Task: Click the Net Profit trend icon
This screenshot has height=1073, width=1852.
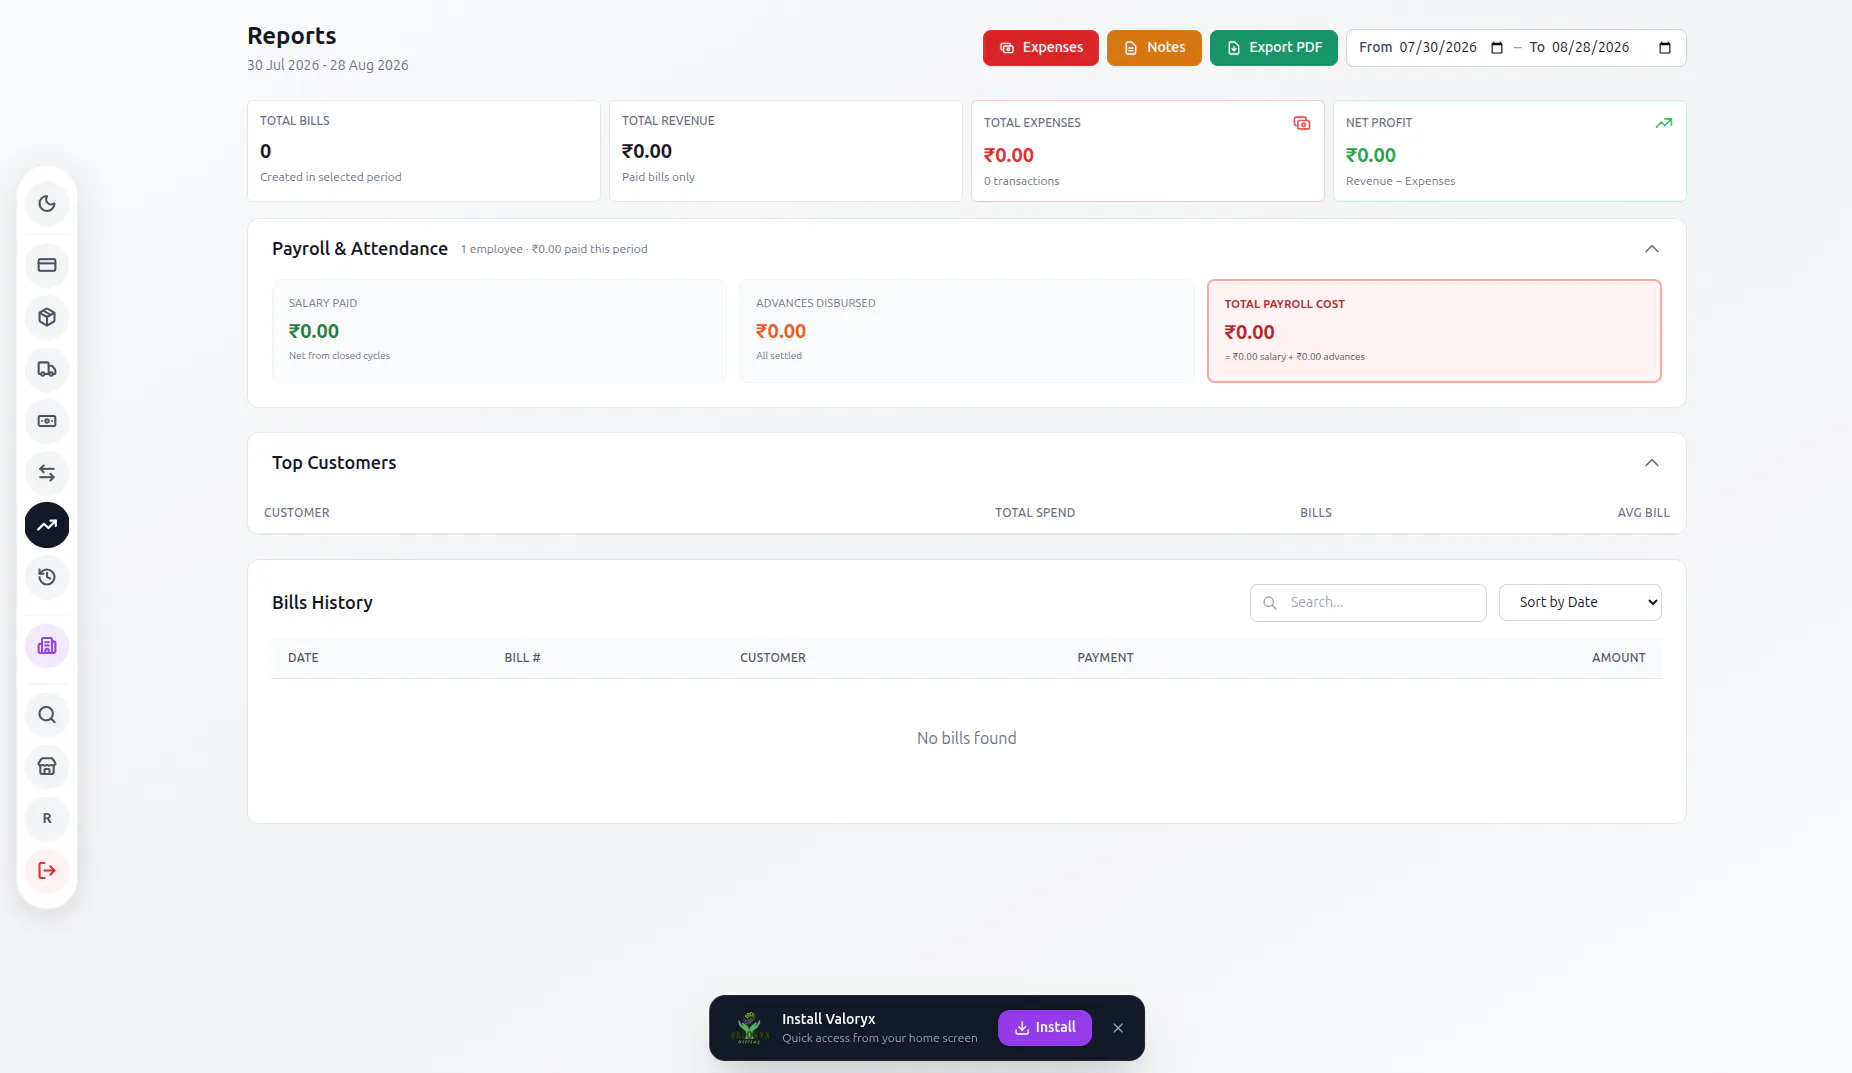Action: 1664,123
